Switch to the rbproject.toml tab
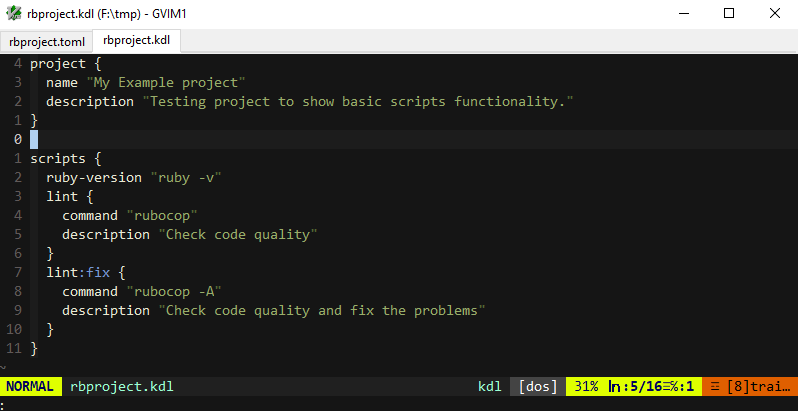 click(x=46, y=41)
